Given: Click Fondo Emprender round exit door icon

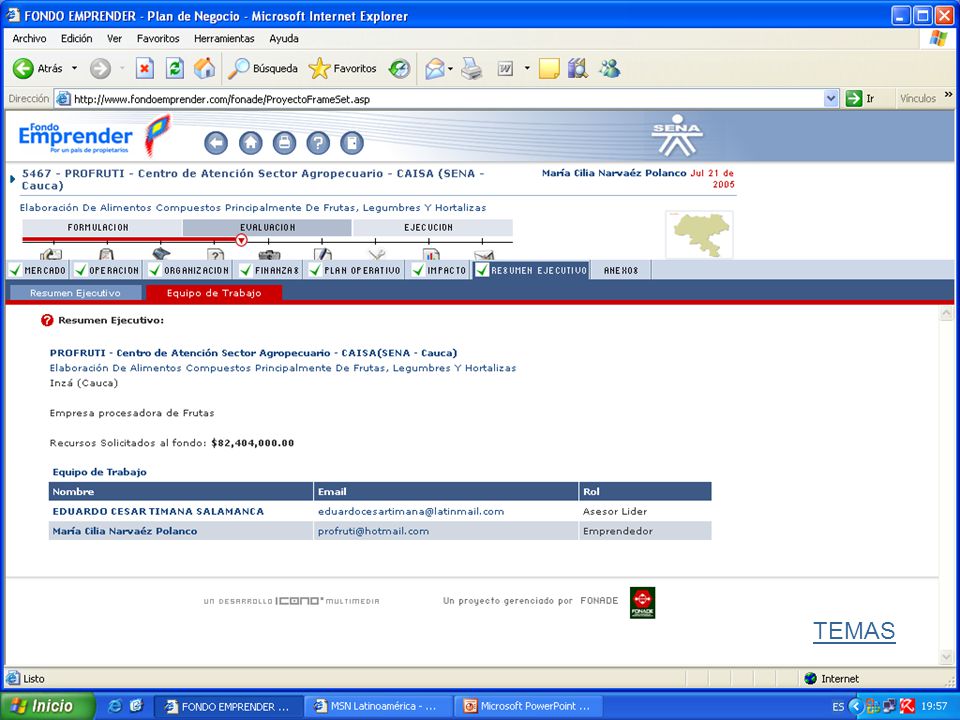Looking at the screenshot, I should 352,143.
